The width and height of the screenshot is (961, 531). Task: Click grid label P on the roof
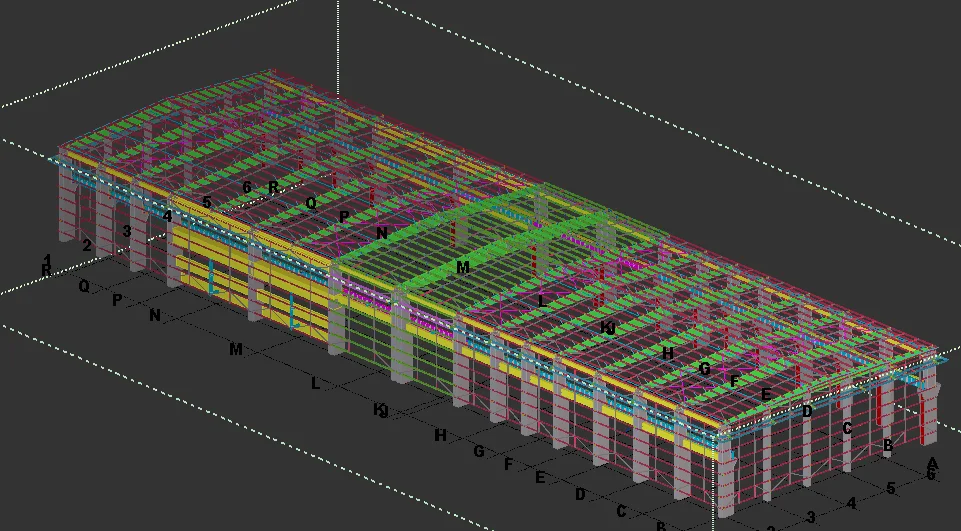tap(344, 216)
